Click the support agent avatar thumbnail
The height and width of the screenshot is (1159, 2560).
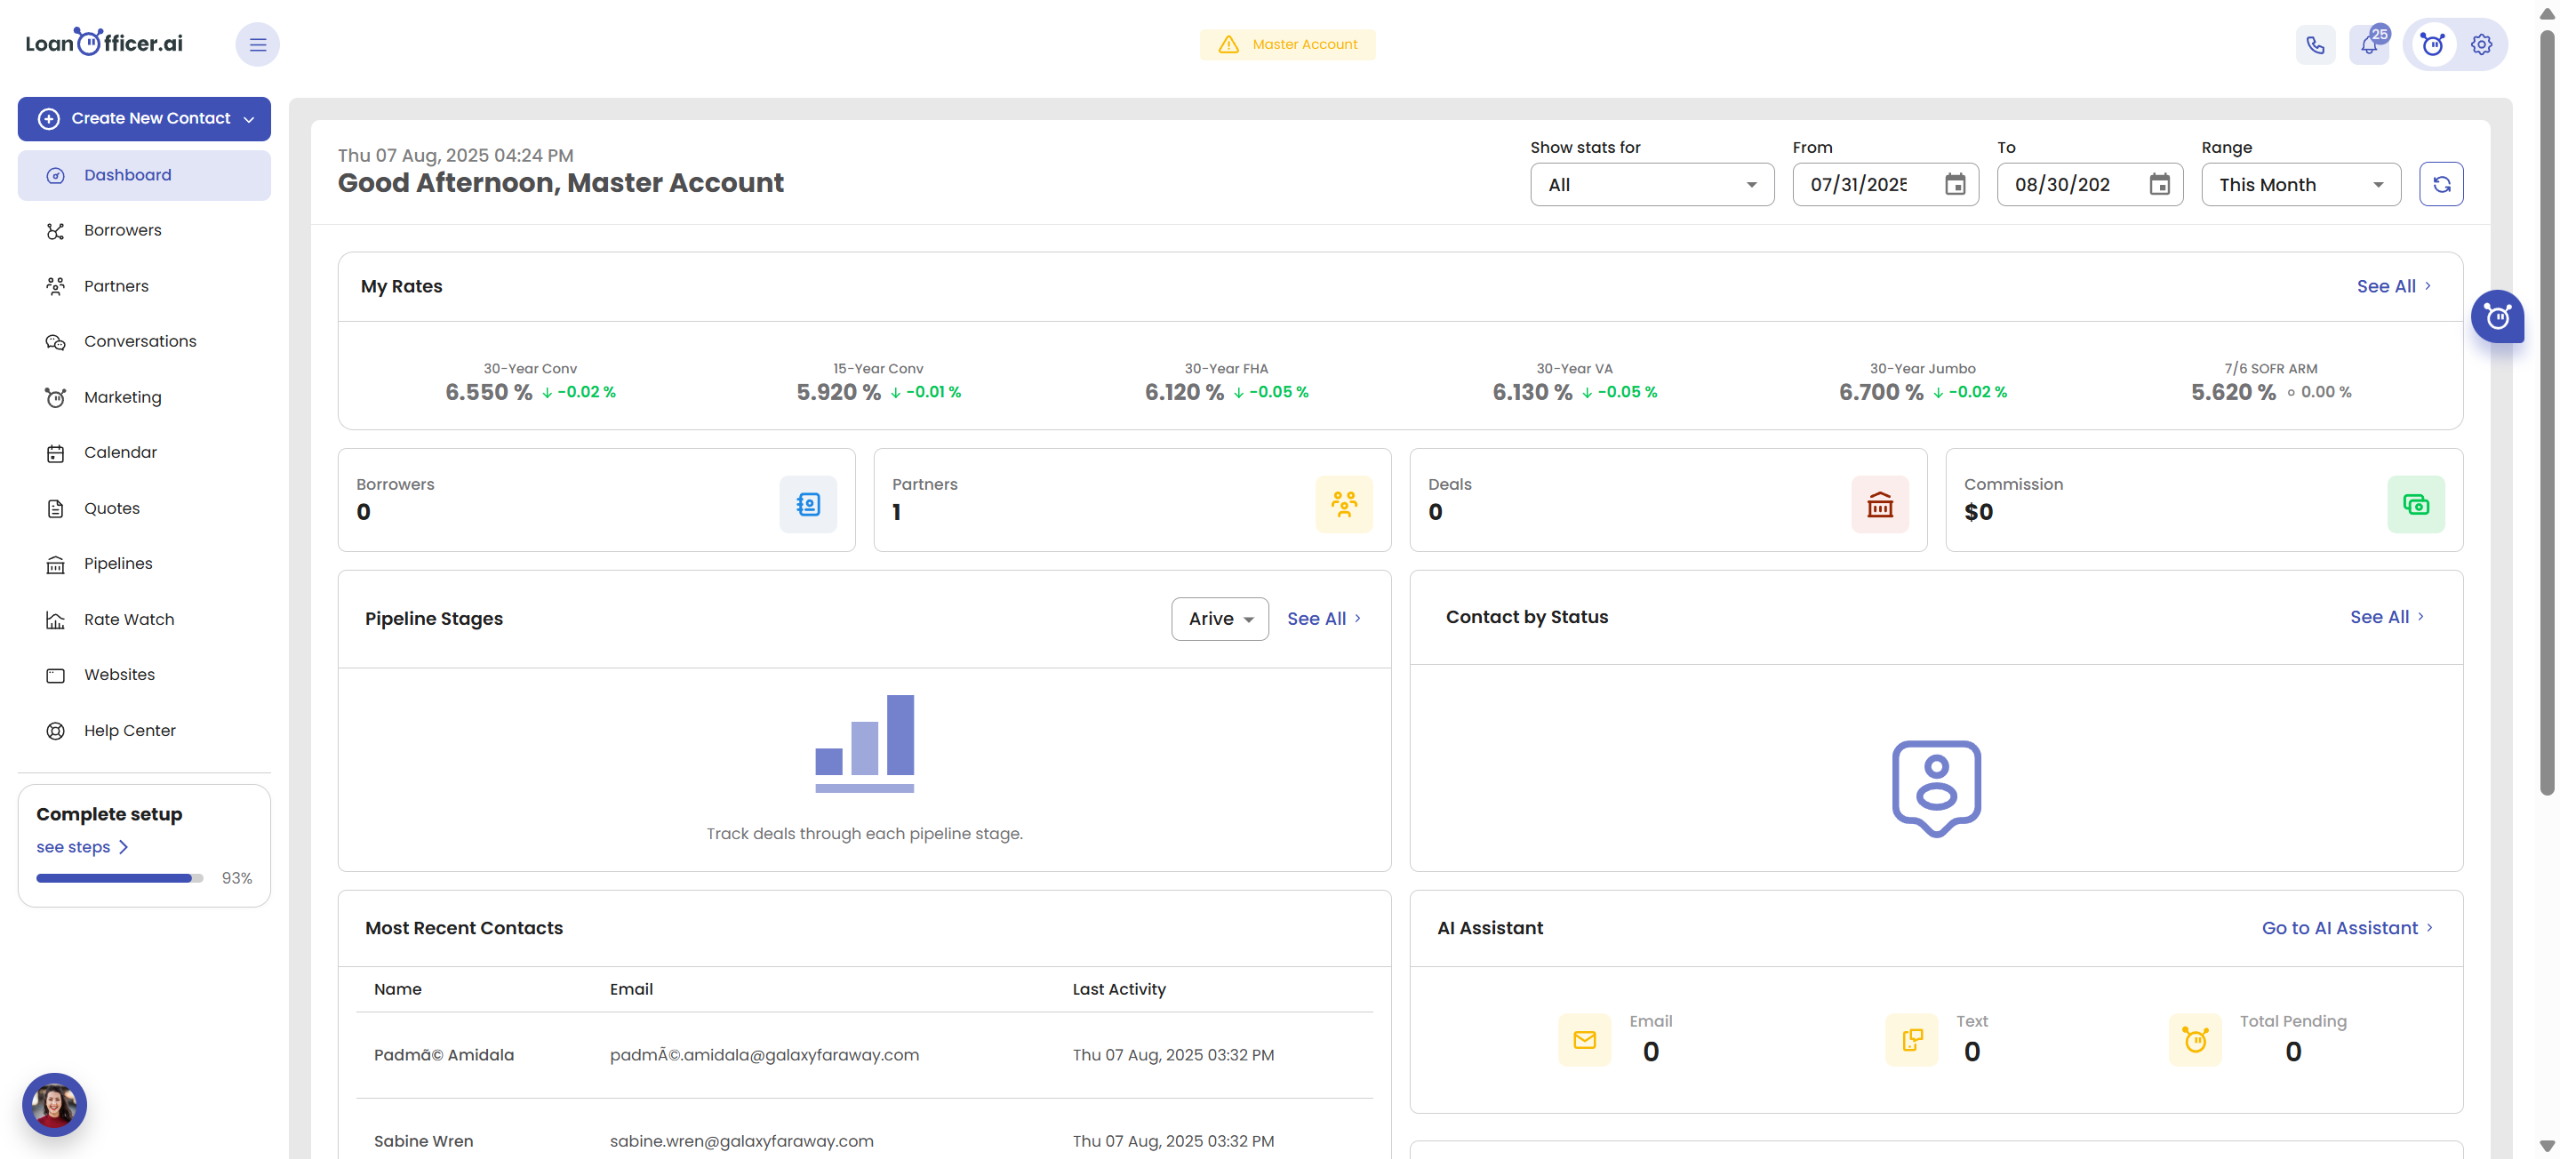point(54,1104)
